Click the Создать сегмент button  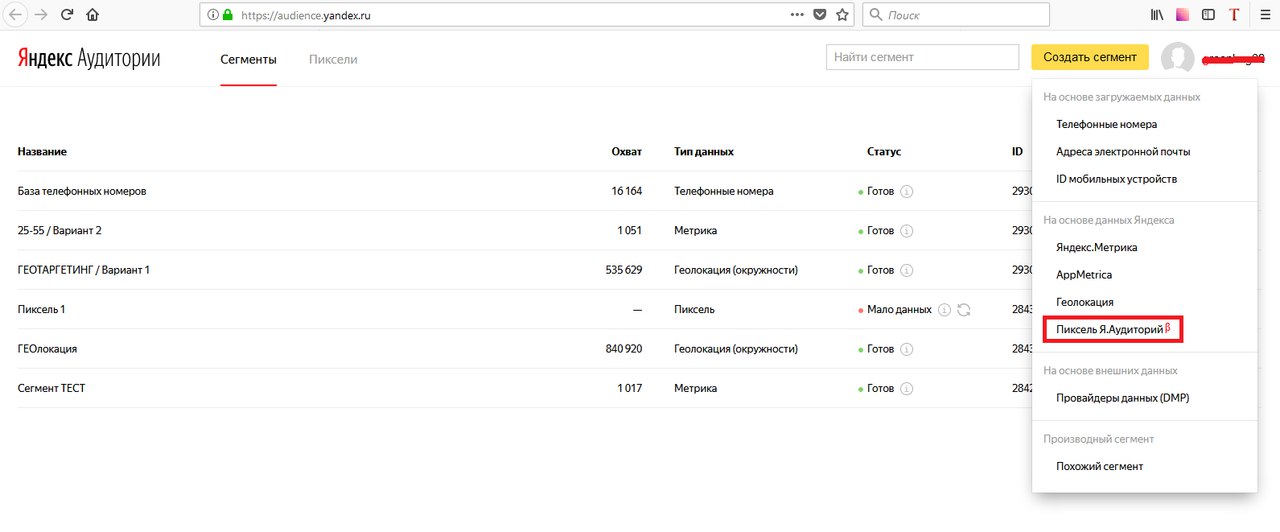point(1090,57)
